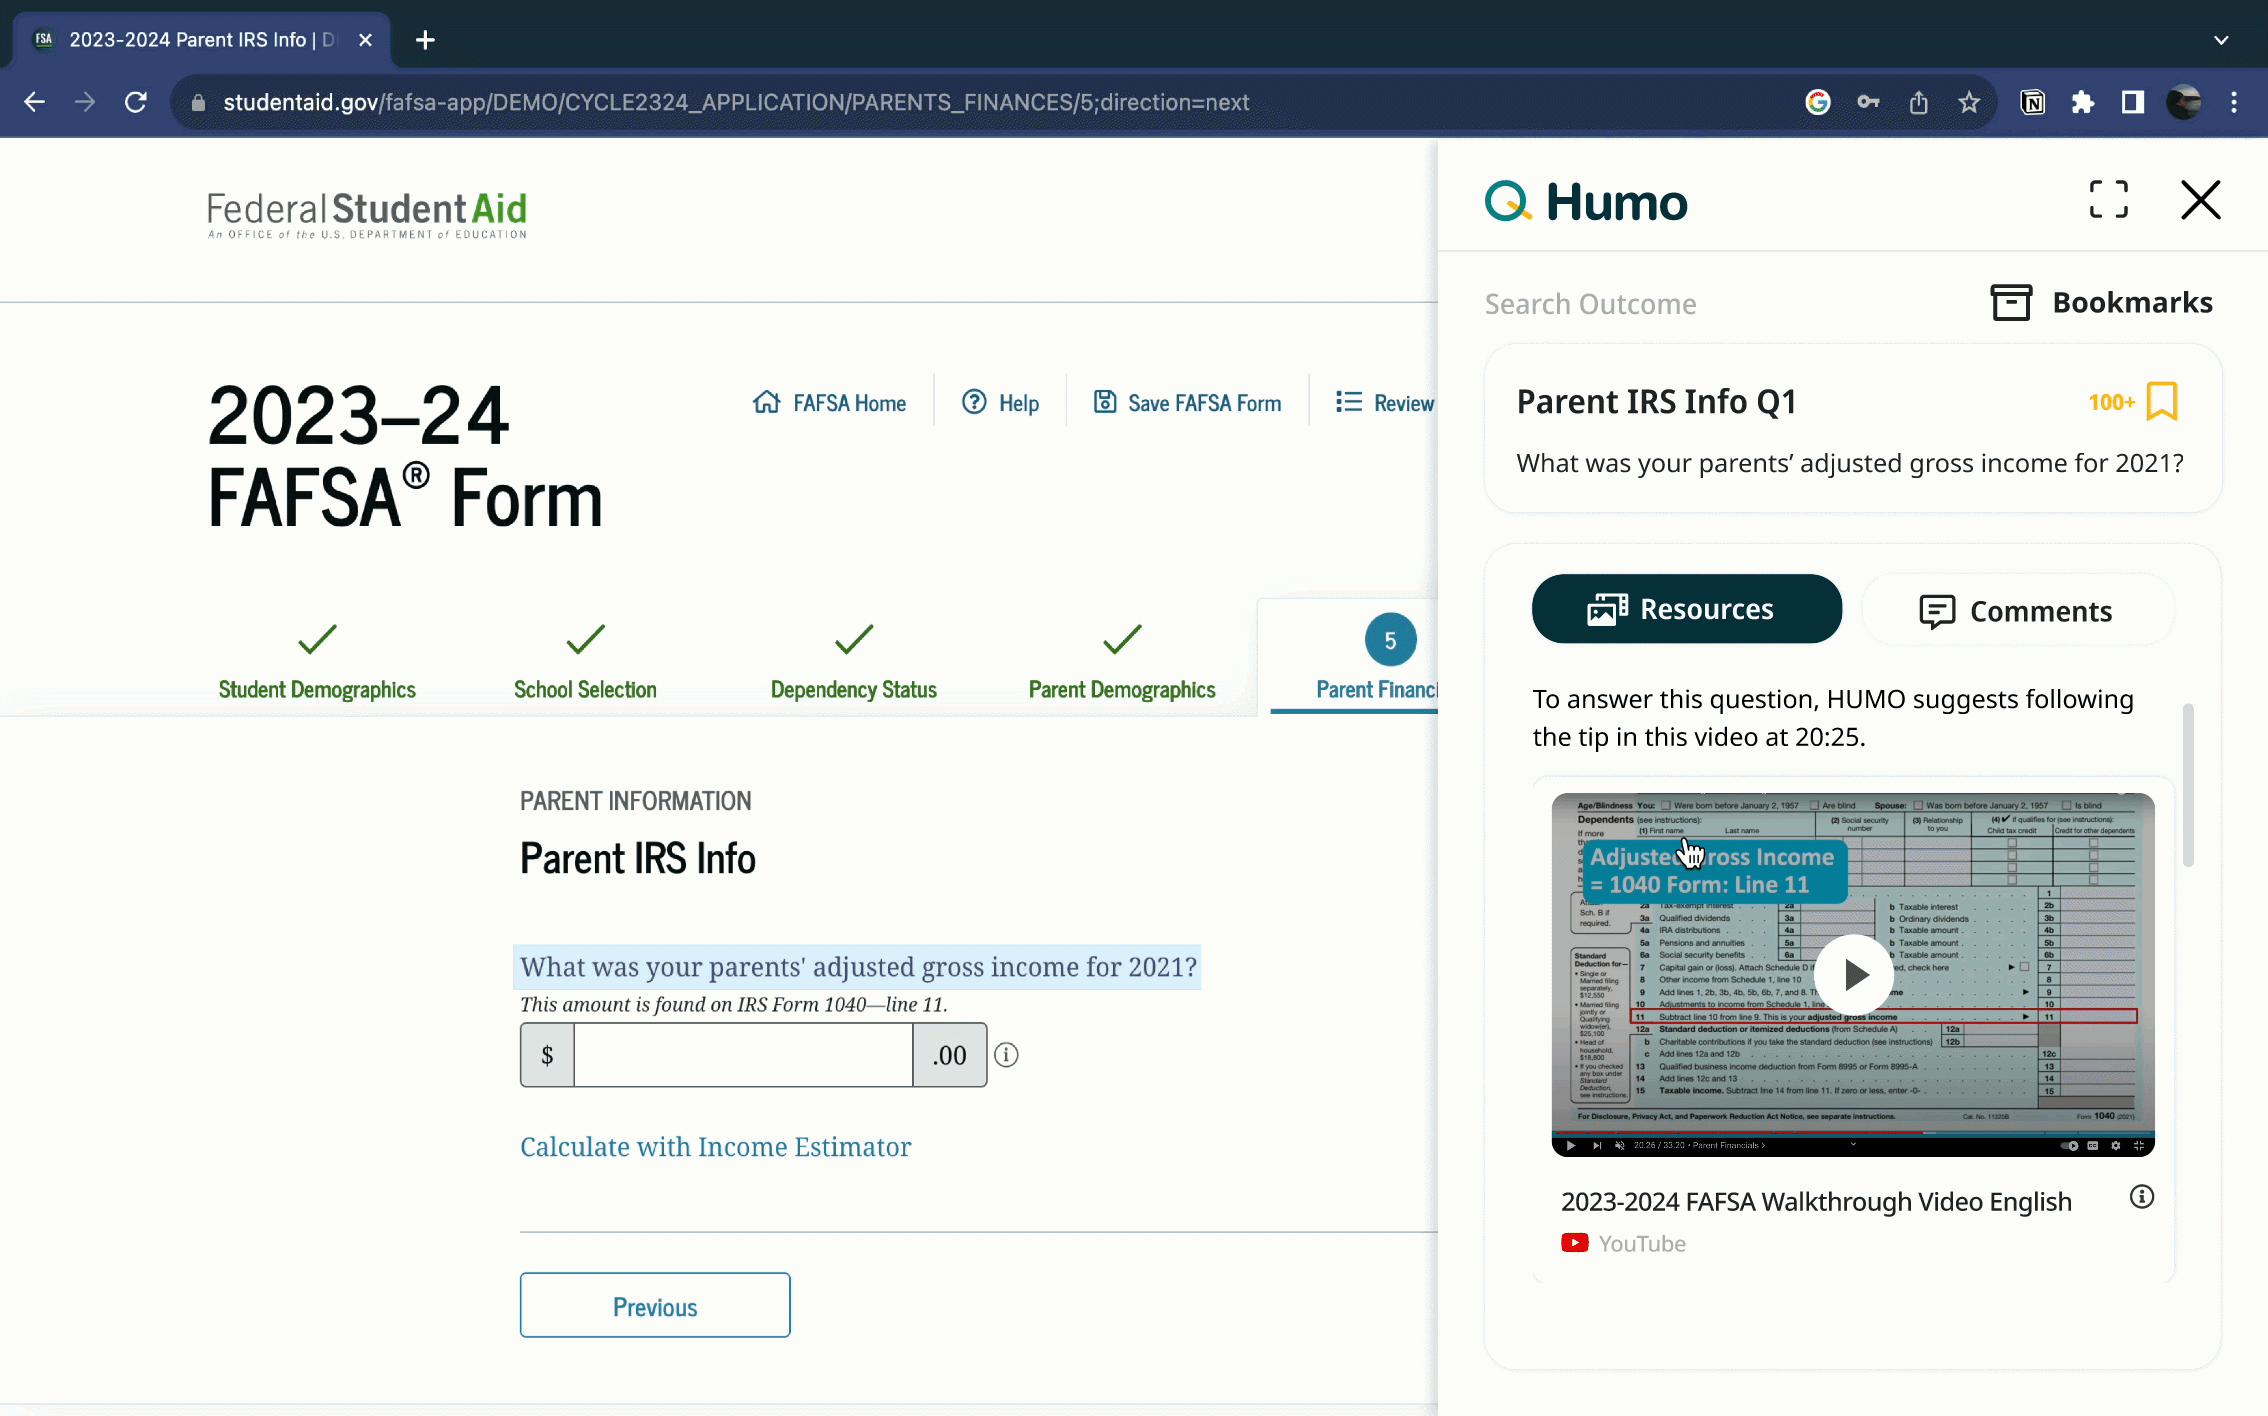This screenshot has height=1416, width=2268.
Task: Open saved passwords key icon
Action: pos(1868,102)
